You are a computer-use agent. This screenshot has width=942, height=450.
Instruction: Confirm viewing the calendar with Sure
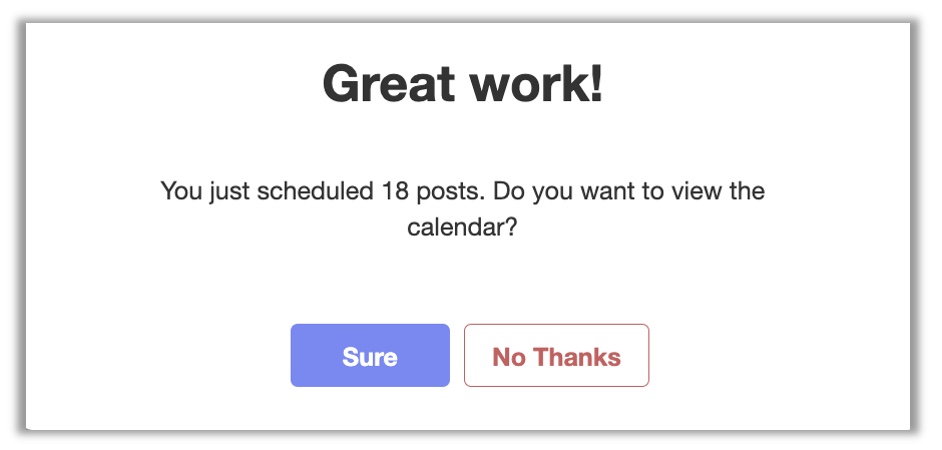(x=370, y=356)
